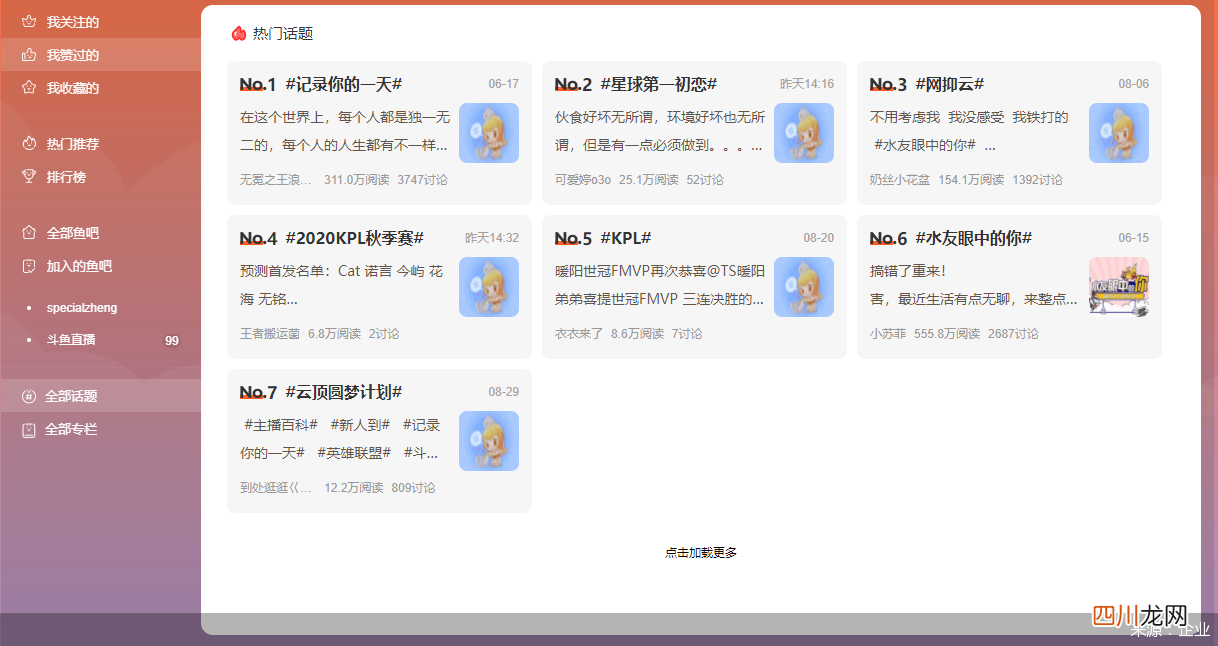Click thumbnail of the #云顶圆梦计划# card
Viewport: 1218px width, 646px height.
[489, 441]
